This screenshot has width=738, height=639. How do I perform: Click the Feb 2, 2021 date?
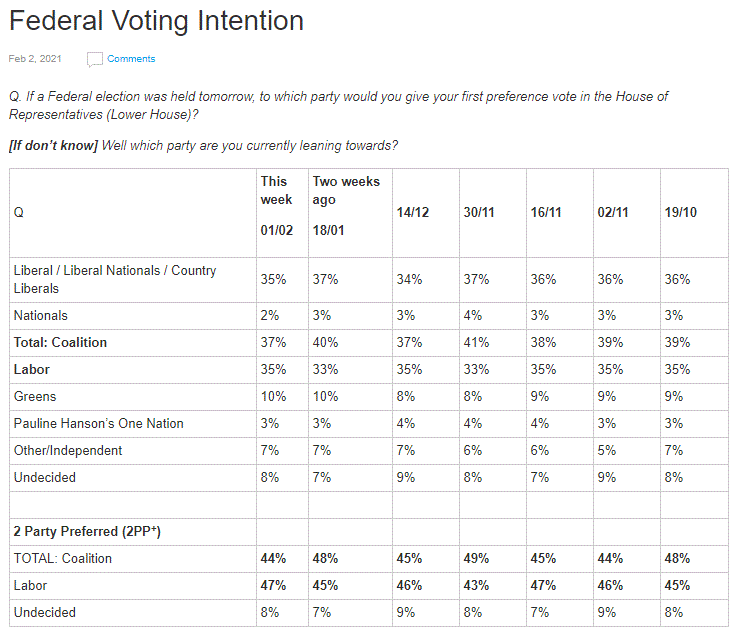click(x=35, y=59)
